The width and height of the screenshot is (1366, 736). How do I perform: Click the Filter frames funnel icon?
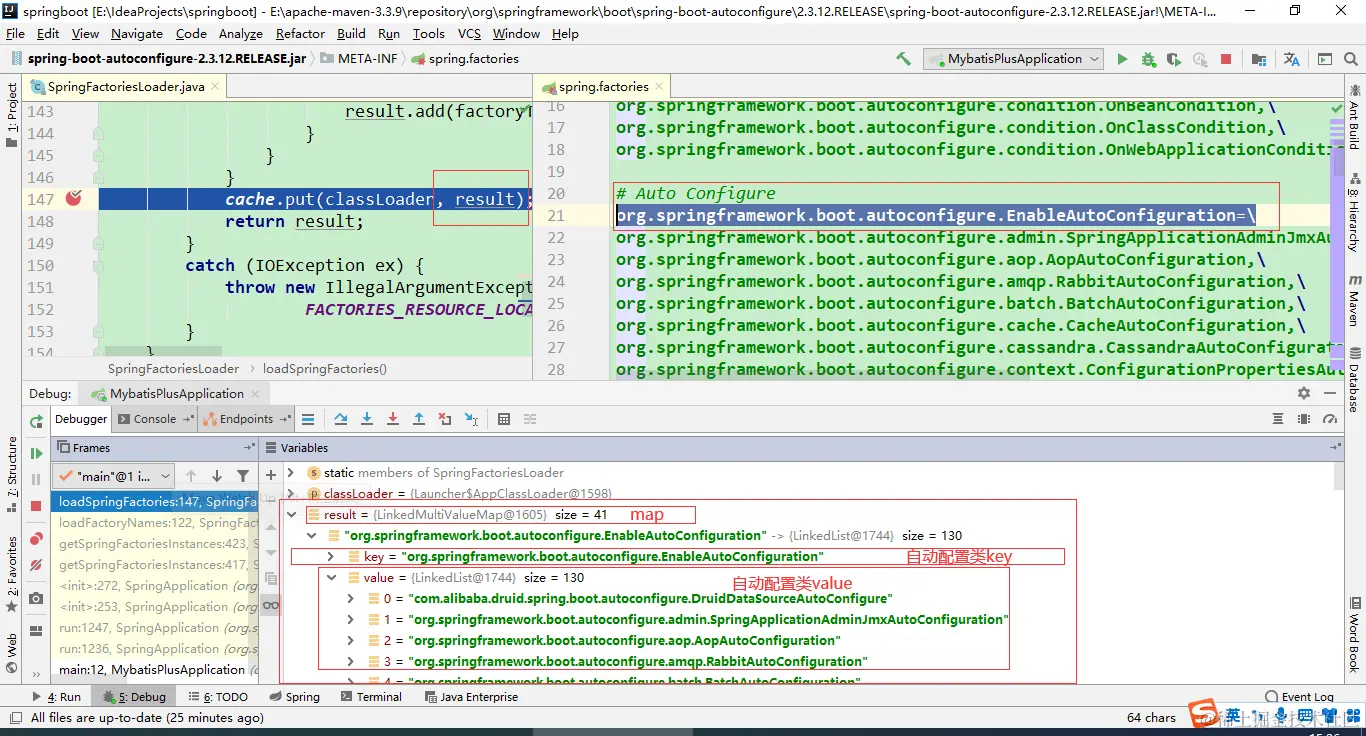point(243,476)
